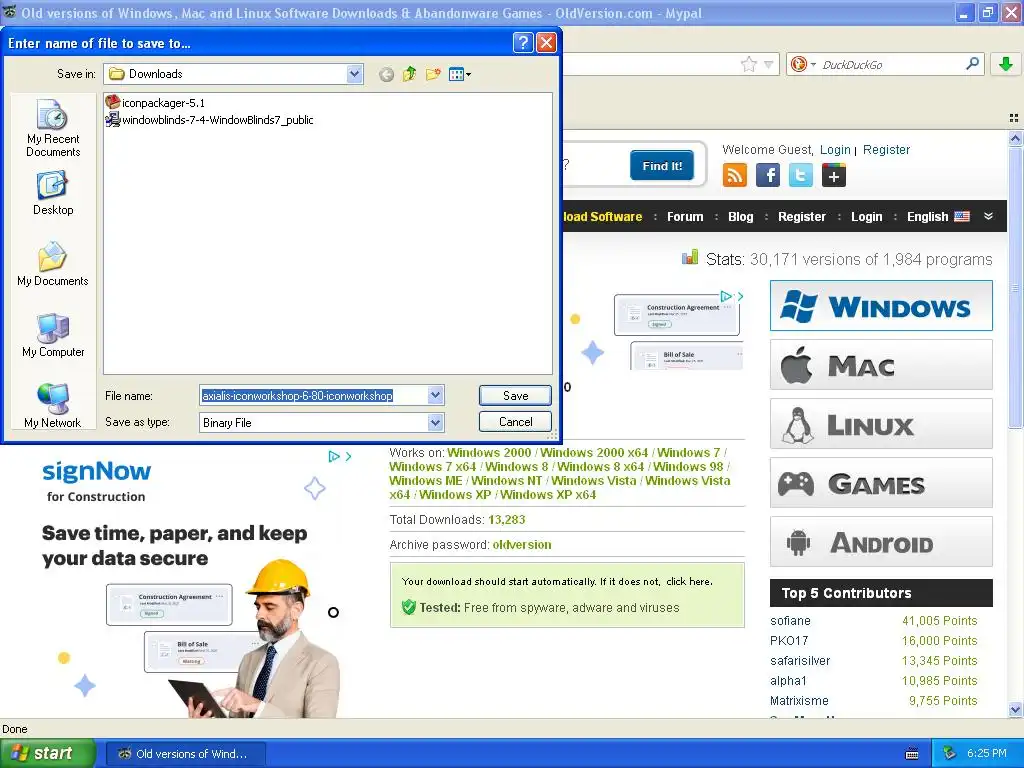The image size is (1024, 768).
Task: Follow the top Register link beside Welcome Guest
Action: (886, 150)
